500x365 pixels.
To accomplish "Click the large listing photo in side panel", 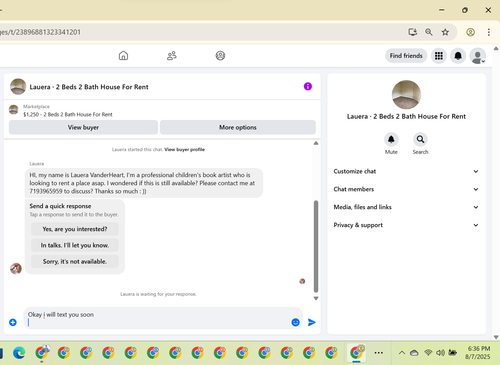I will pyautogui.click(x=406, y=95).
